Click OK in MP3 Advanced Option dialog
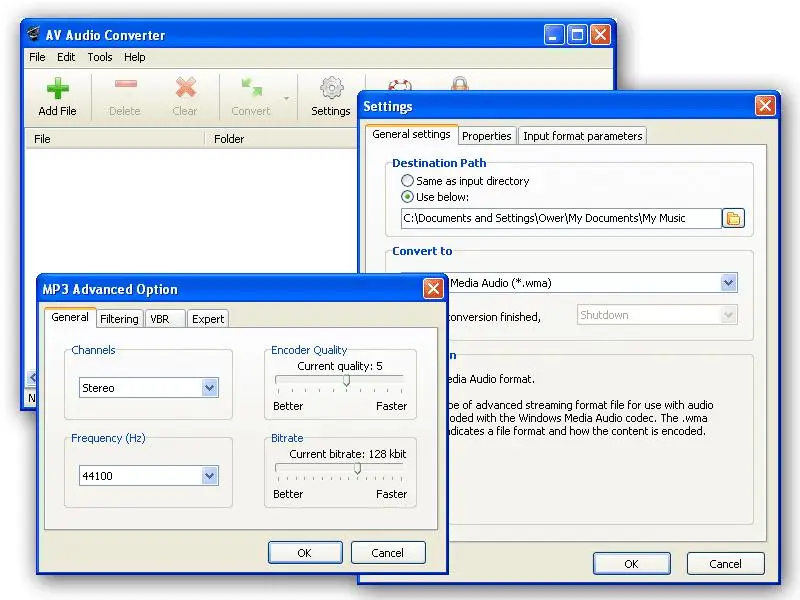Image resolution: width=800 pixels, height=600 pixels. point(305,553)
